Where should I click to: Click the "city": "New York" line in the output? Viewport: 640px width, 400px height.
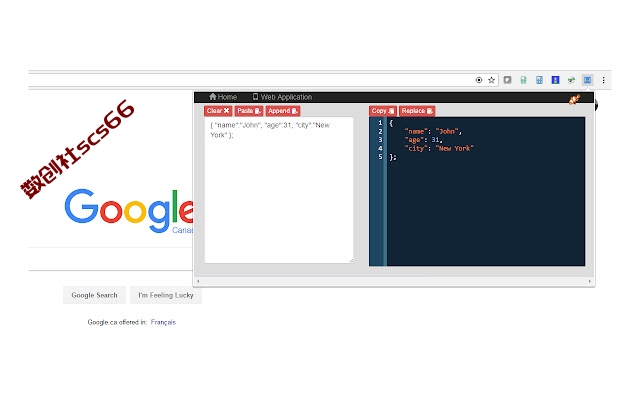pyautogui.click(x=439, y=149)
